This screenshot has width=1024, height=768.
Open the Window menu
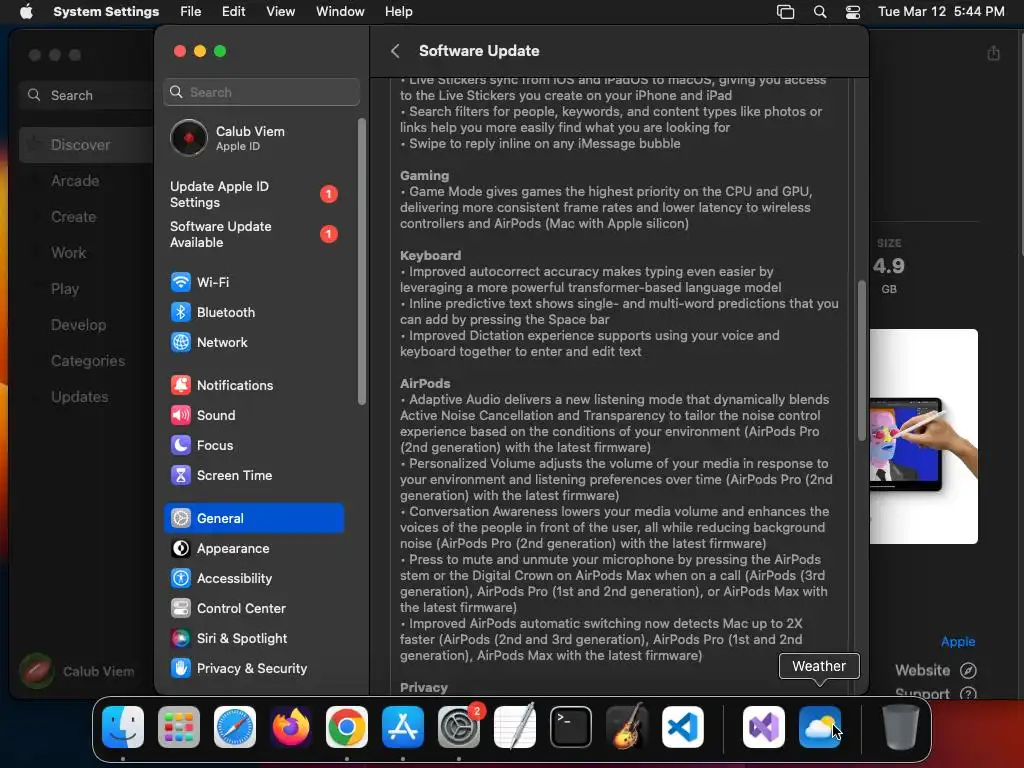point(340,12)
